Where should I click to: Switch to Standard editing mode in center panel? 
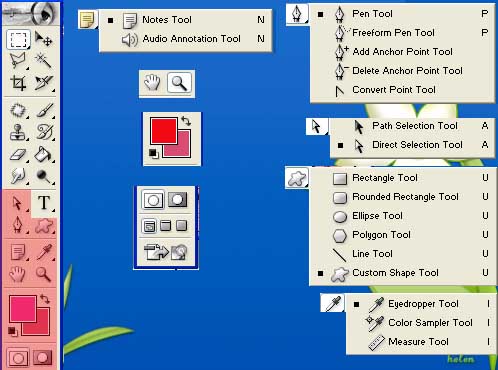point(153,200)
